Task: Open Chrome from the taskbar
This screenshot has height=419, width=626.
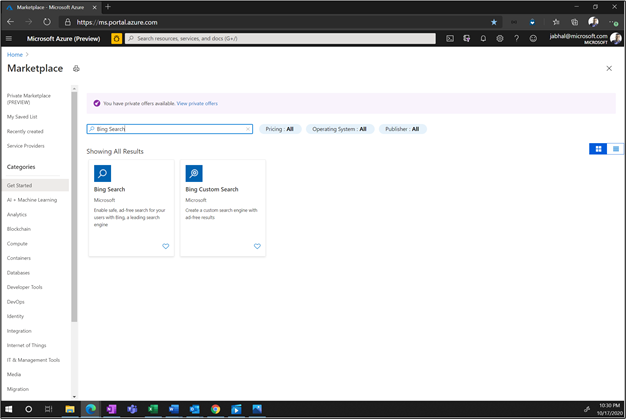Action: click(215, 409)
